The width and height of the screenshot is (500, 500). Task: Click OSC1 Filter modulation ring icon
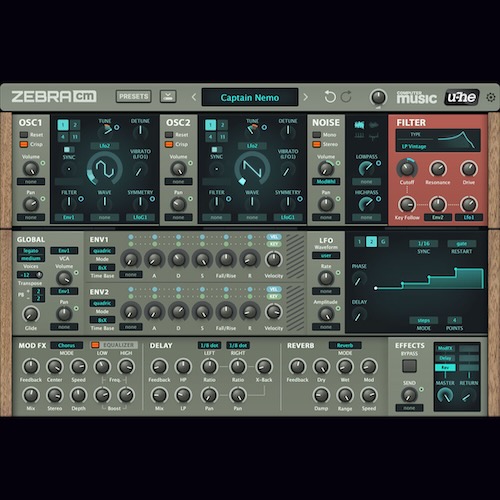click(81, 199)
